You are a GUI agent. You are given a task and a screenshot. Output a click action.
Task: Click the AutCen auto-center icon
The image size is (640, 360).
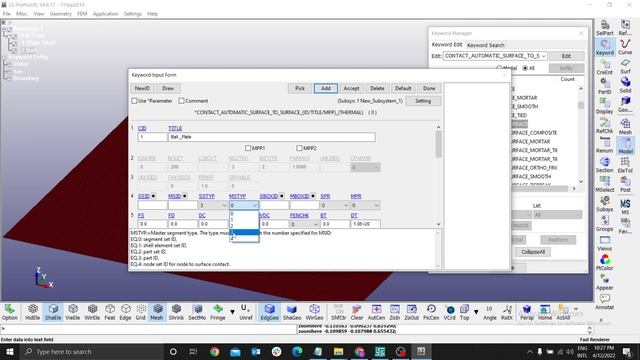pos(376,312)
